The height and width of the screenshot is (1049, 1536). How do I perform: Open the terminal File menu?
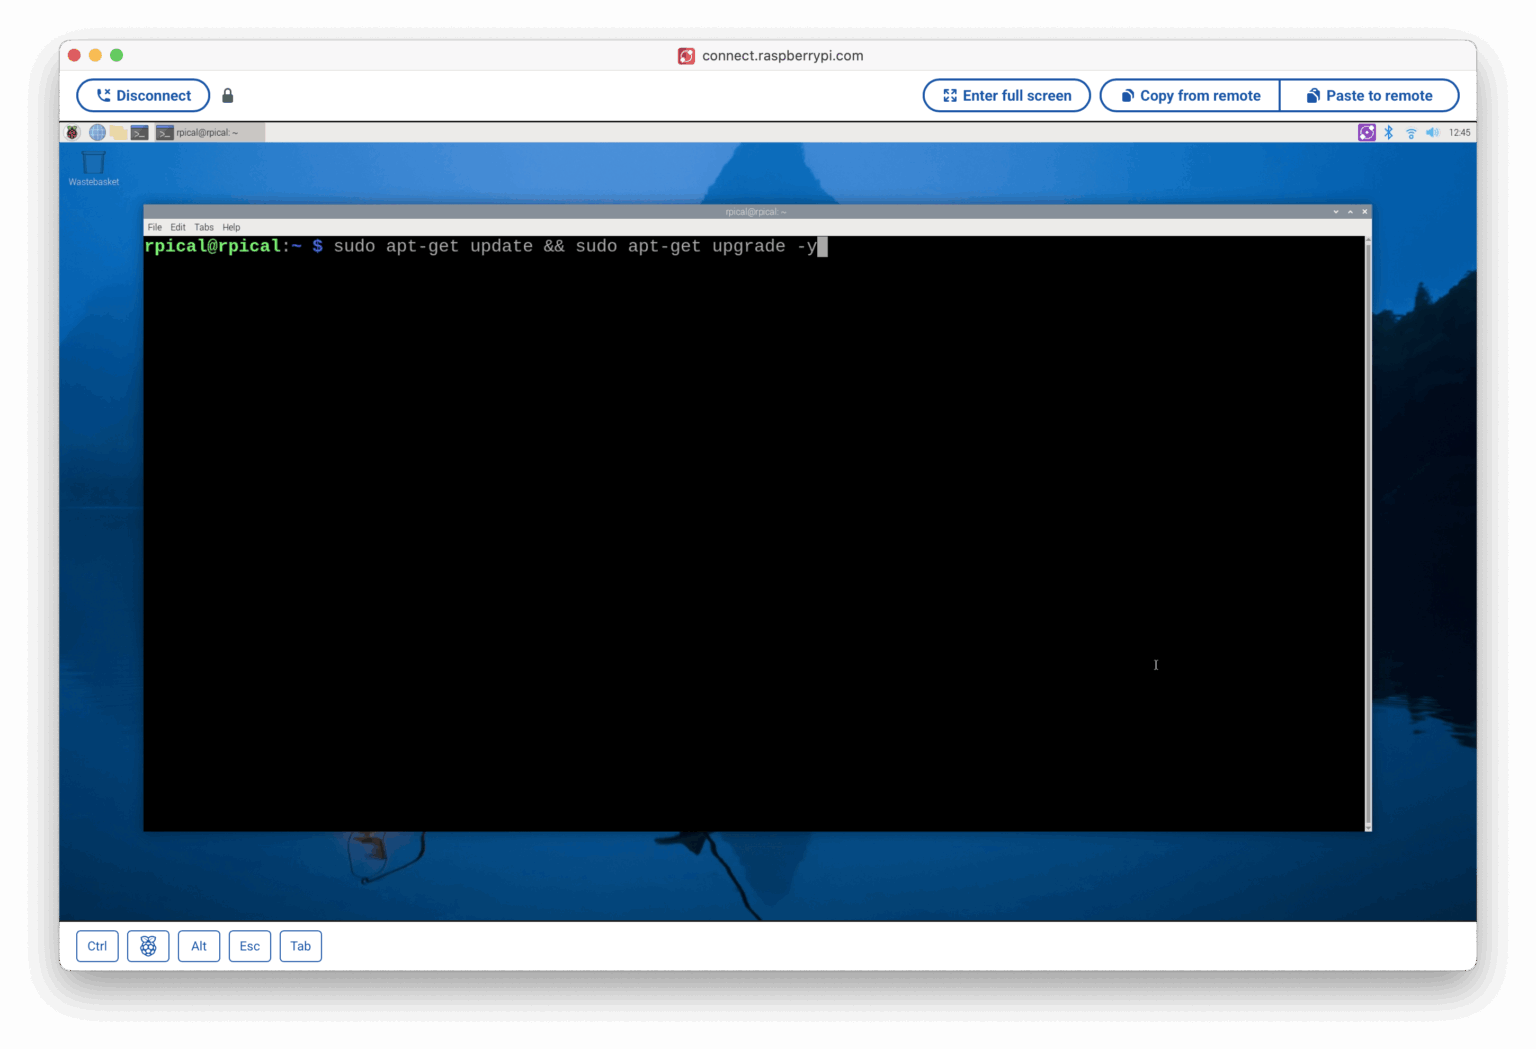pos(155,227)
